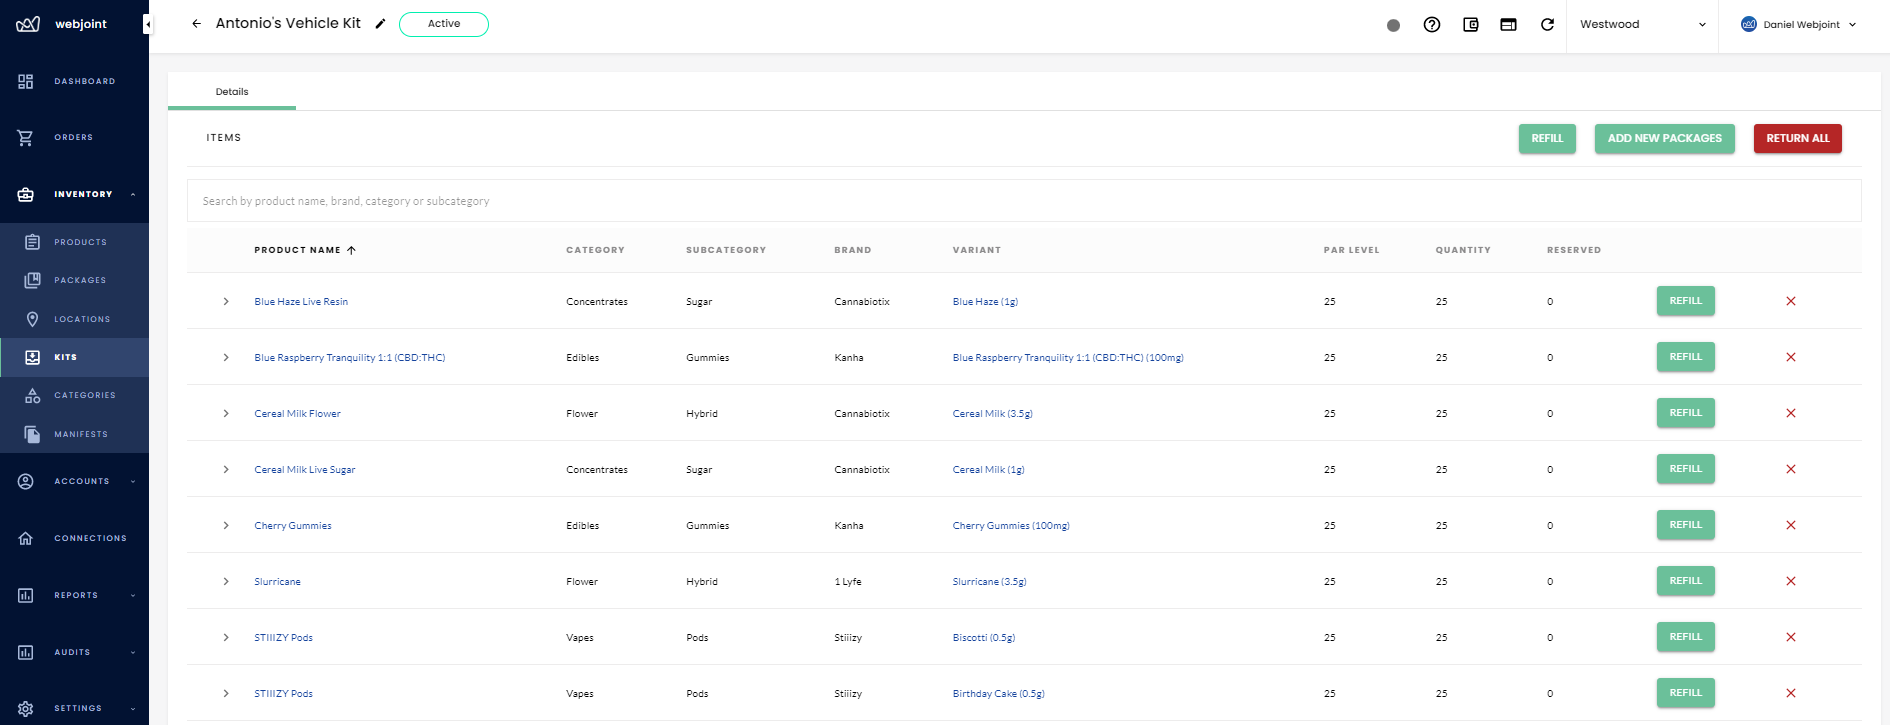
Task: Go to Packages in the Inventory submenu
Action: click(79, 280)
